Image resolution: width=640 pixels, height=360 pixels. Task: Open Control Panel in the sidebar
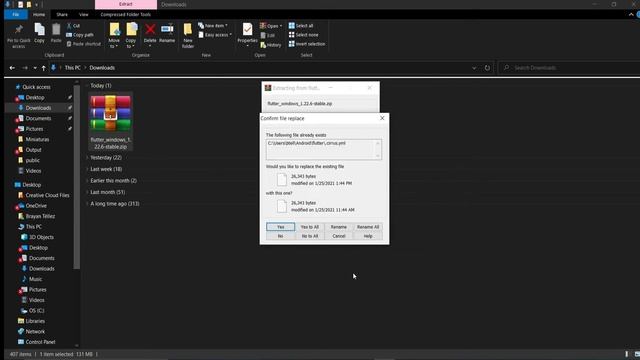pos(40,342)
